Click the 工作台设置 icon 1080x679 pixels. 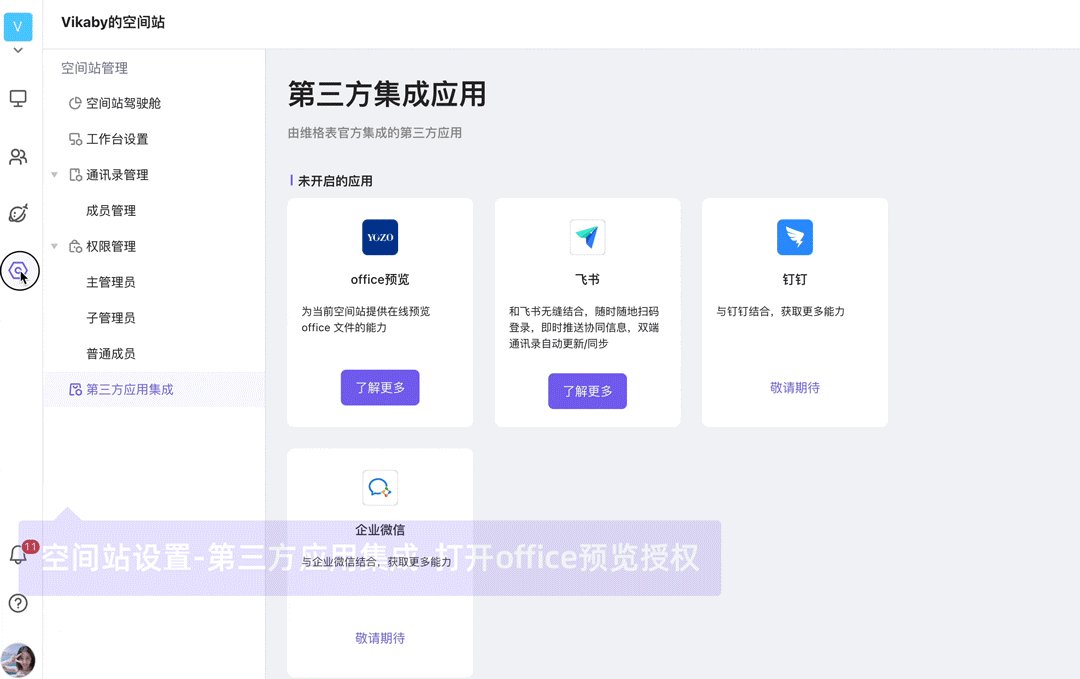coord(75,139)
